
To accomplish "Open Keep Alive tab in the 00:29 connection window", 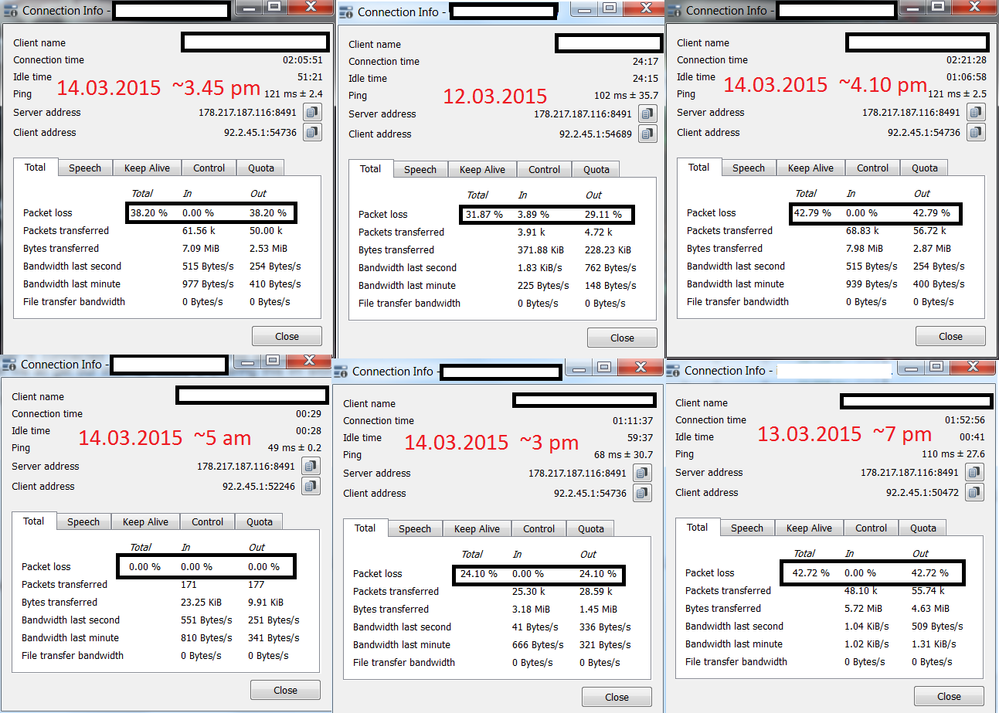I will click(x=145, y=522).
